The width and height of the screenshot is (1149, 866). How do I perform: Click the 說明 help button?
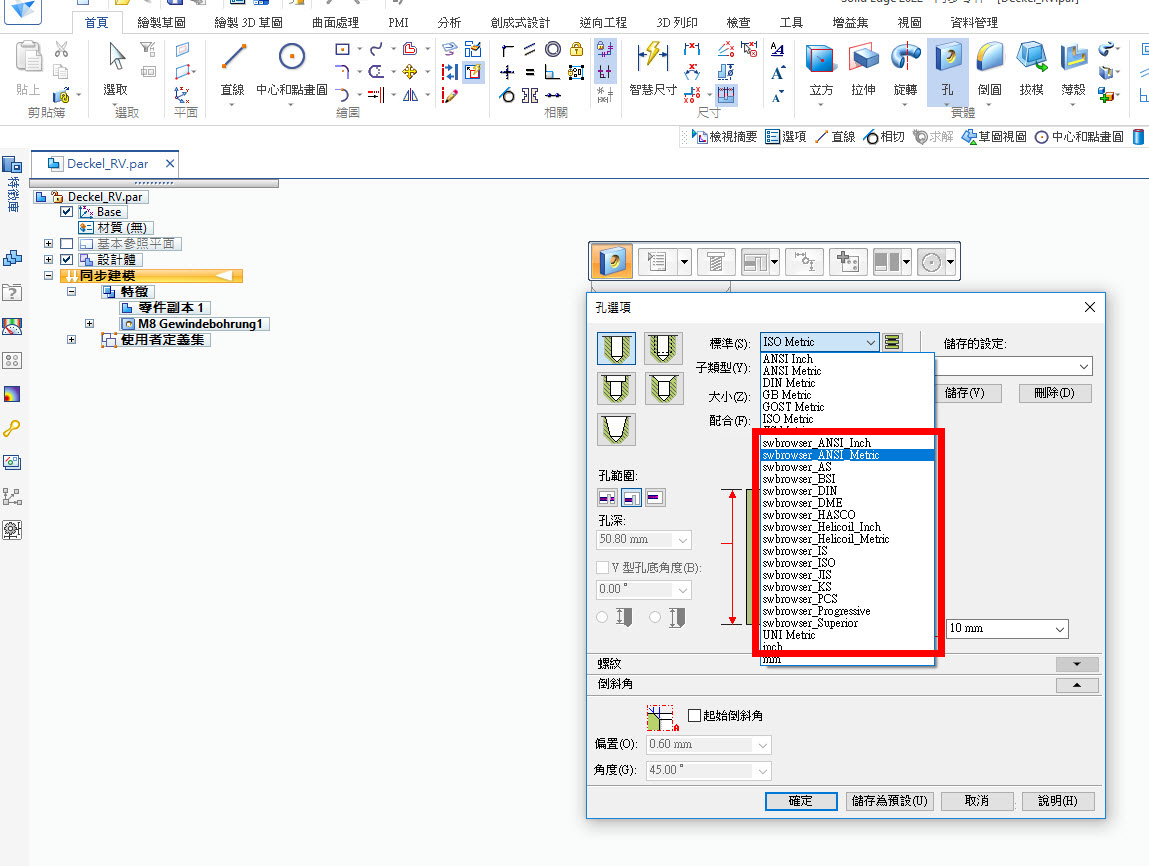(x=1058, y=802)
